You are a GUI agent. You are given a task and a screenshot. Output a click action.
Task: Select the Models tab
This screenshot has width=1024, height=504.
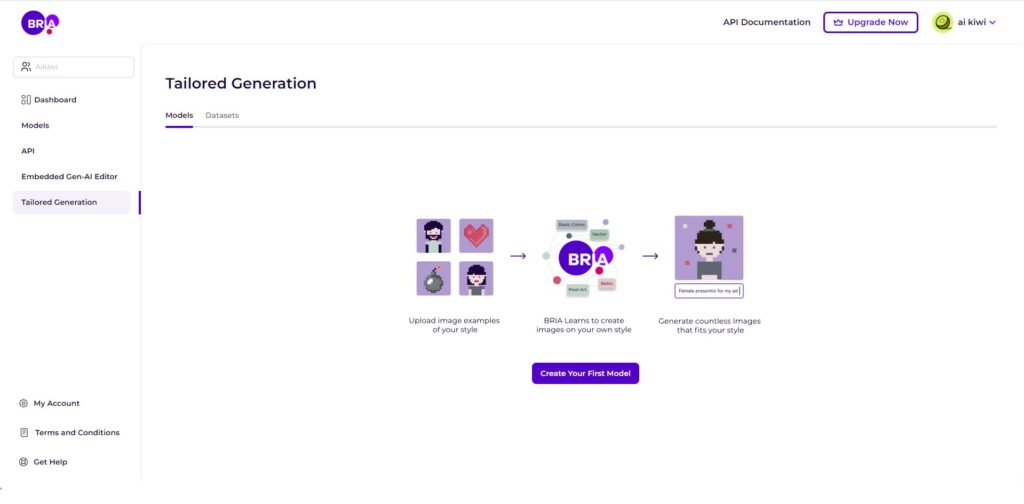pos(179,116)
